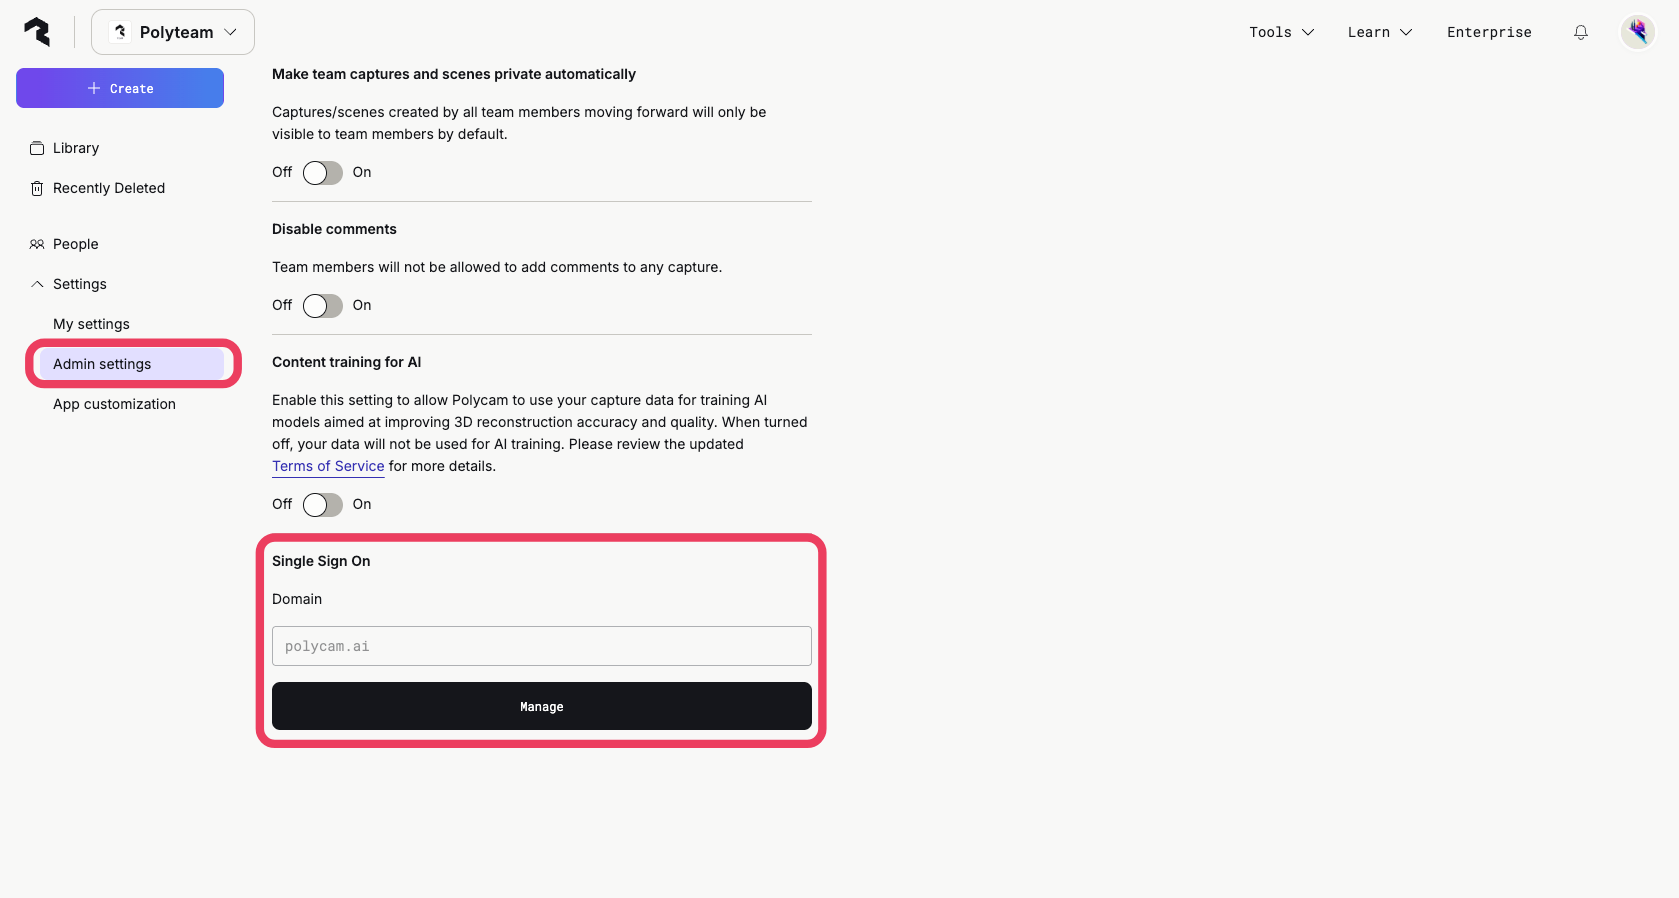
Task: Open App customization page
Action: (114, 404)
